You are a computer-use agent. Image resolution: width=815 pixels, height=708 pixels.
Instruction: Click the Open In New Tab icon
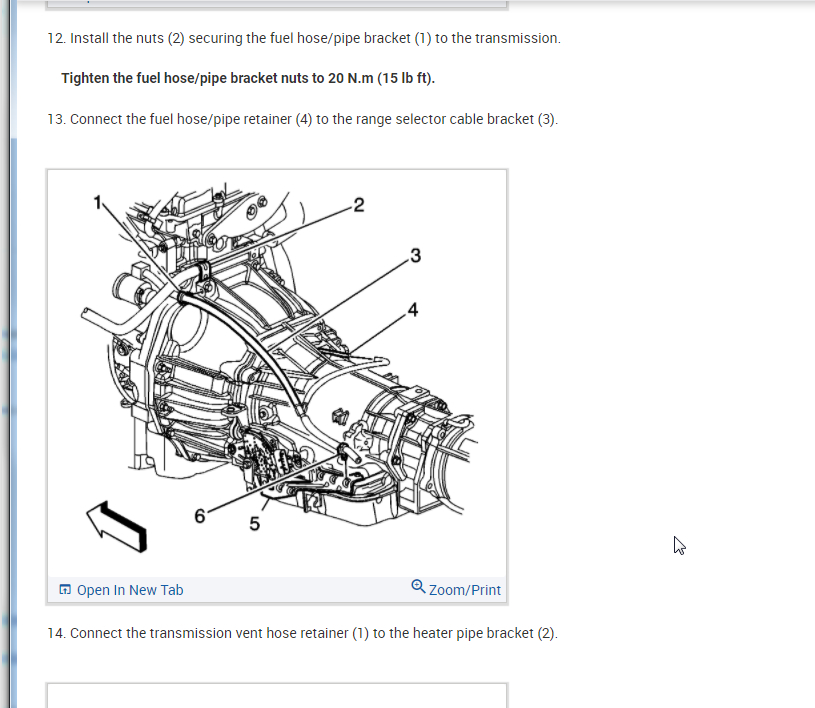(65, 589)
